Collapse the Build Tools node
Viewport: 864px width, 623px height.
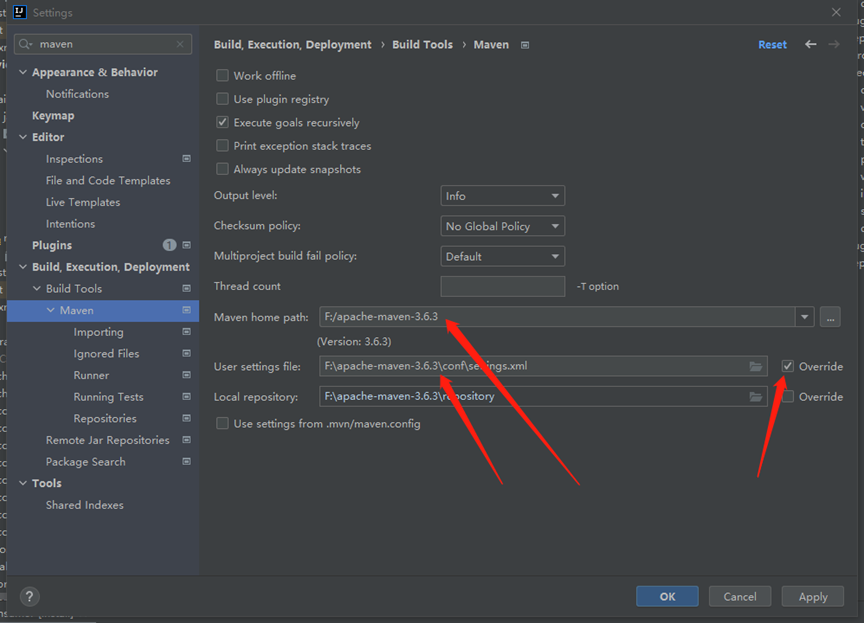[x=37, y=289]
